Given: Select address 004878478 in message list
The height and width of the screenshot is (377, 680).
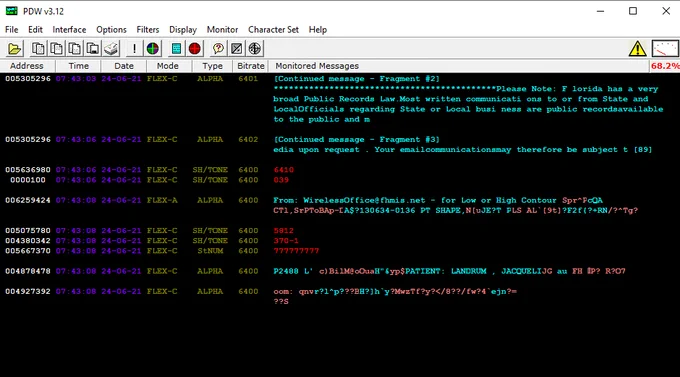Looking at the screenshot, I should [x=28, y=271].
